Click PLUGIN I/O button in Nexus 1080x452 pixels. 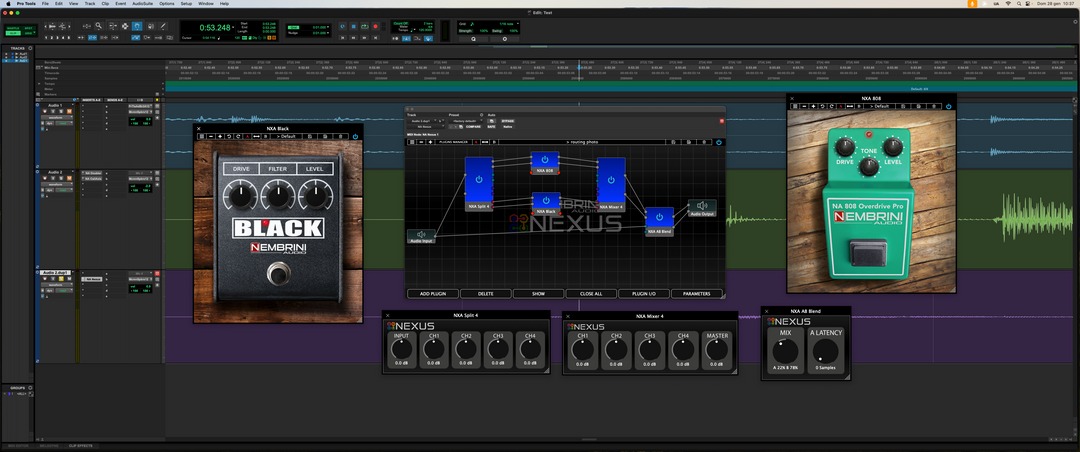[644, 294]
